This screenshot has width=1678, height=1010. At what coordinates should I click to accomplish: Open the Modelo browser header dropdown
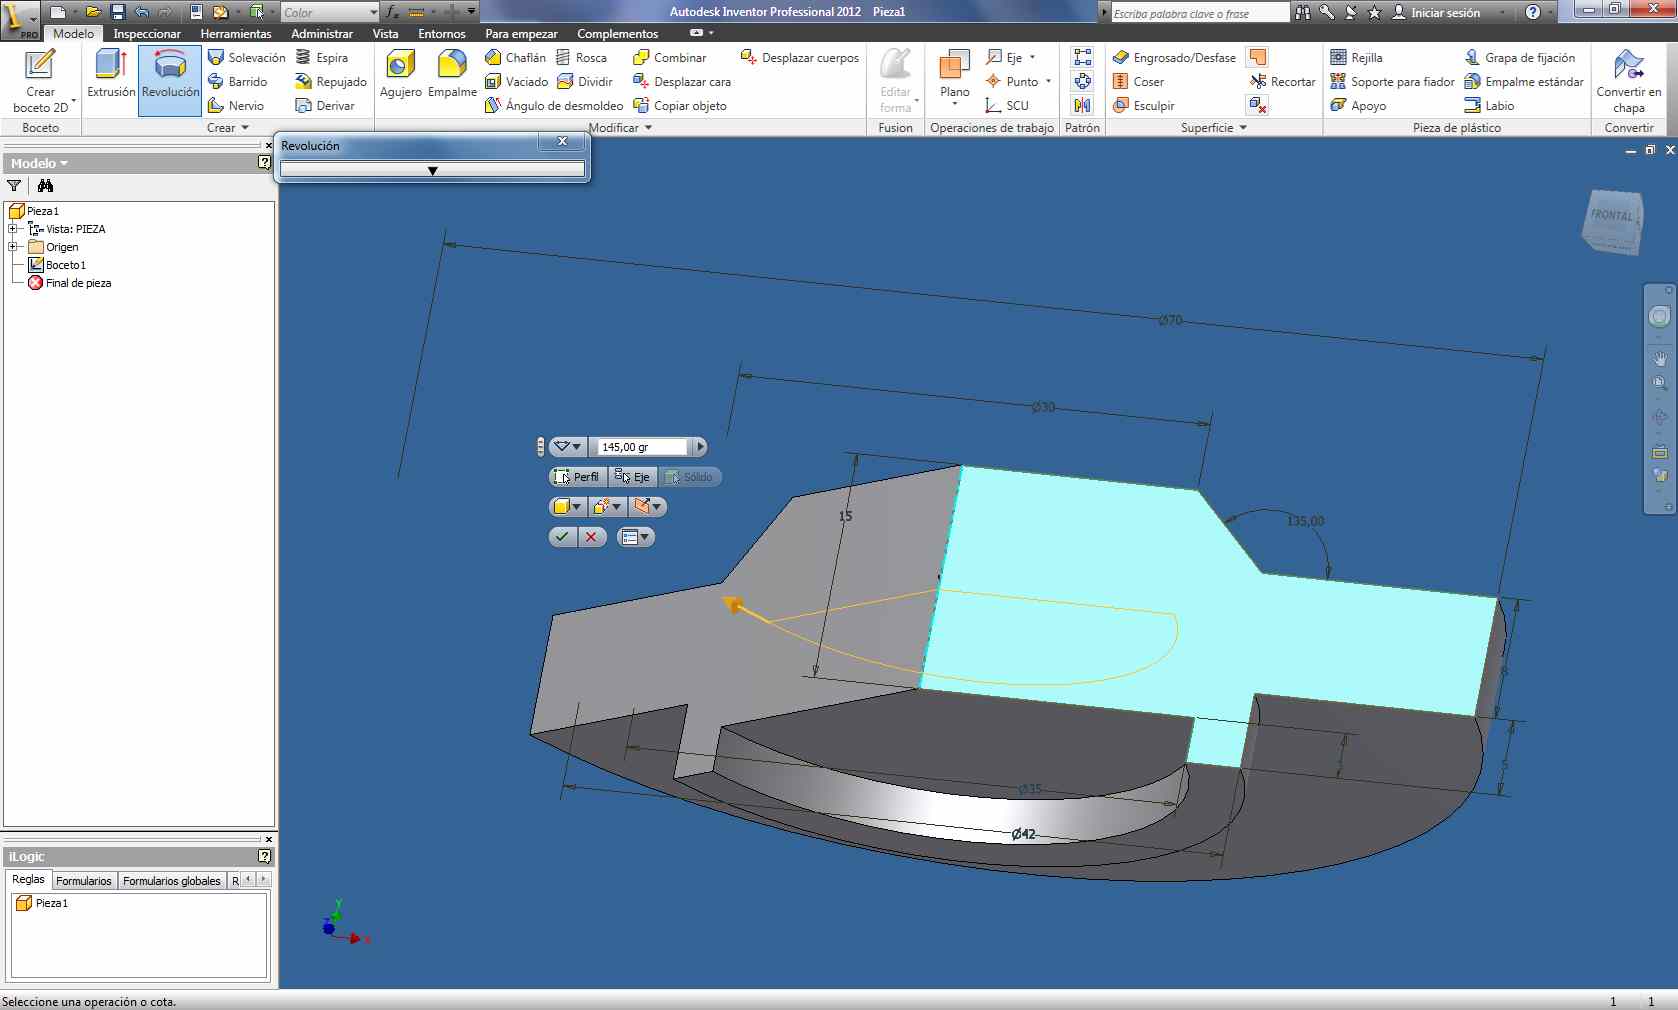point(40,163)
